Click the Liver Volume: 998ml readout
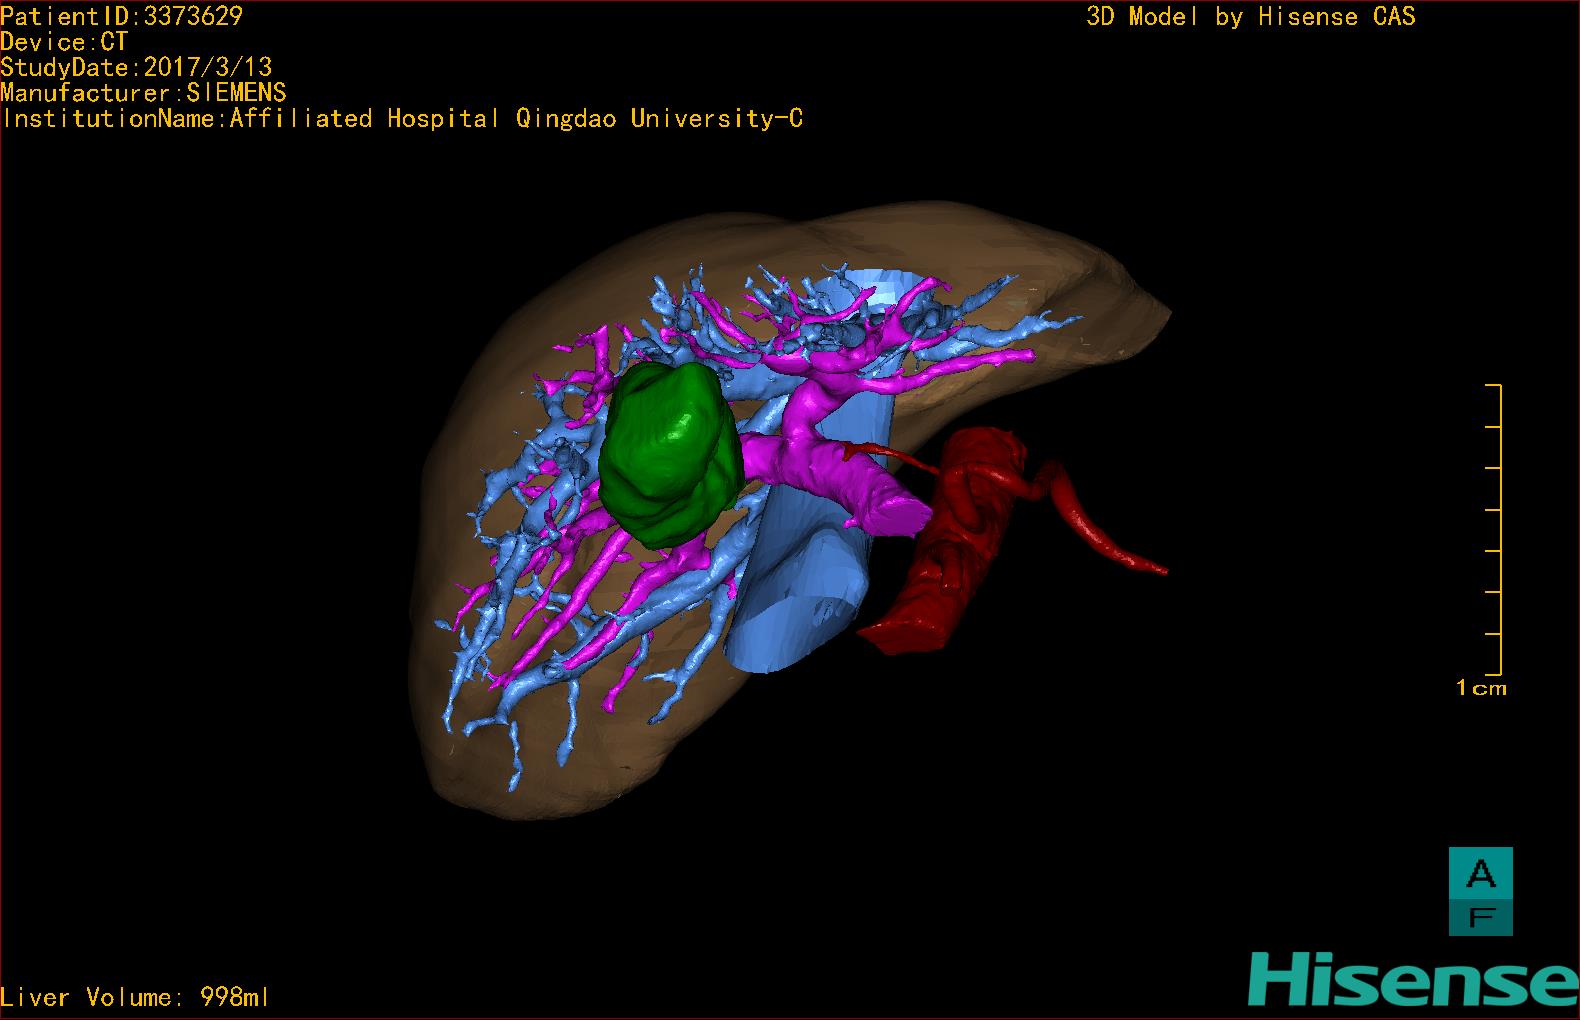This screenshot has height=1020, width=1580. click(135, 997)
